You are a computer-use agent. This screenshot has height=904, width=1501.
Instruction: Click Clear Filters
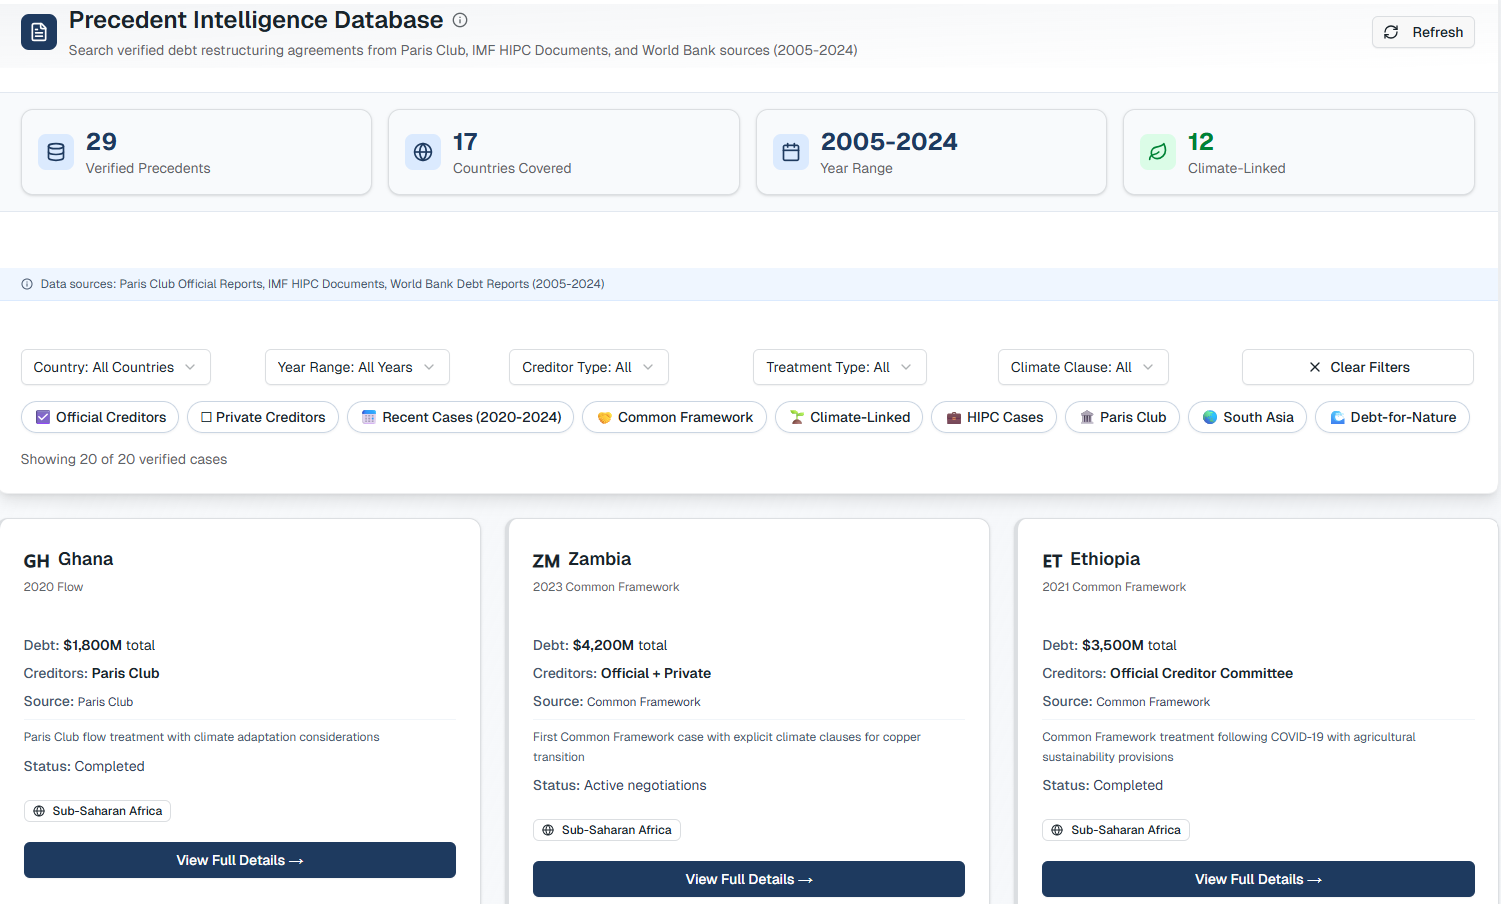click(1357, 367)
